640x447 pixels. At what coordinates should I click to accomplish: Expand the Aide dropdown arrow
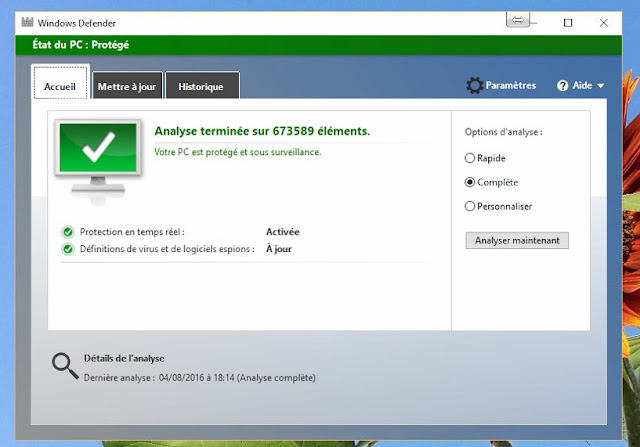(600, 86)
